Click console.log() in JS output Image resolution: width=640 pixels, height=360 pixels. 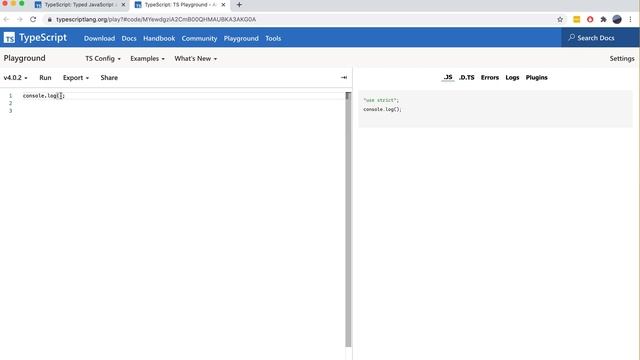pyautogui.click(x=382, y=109)
